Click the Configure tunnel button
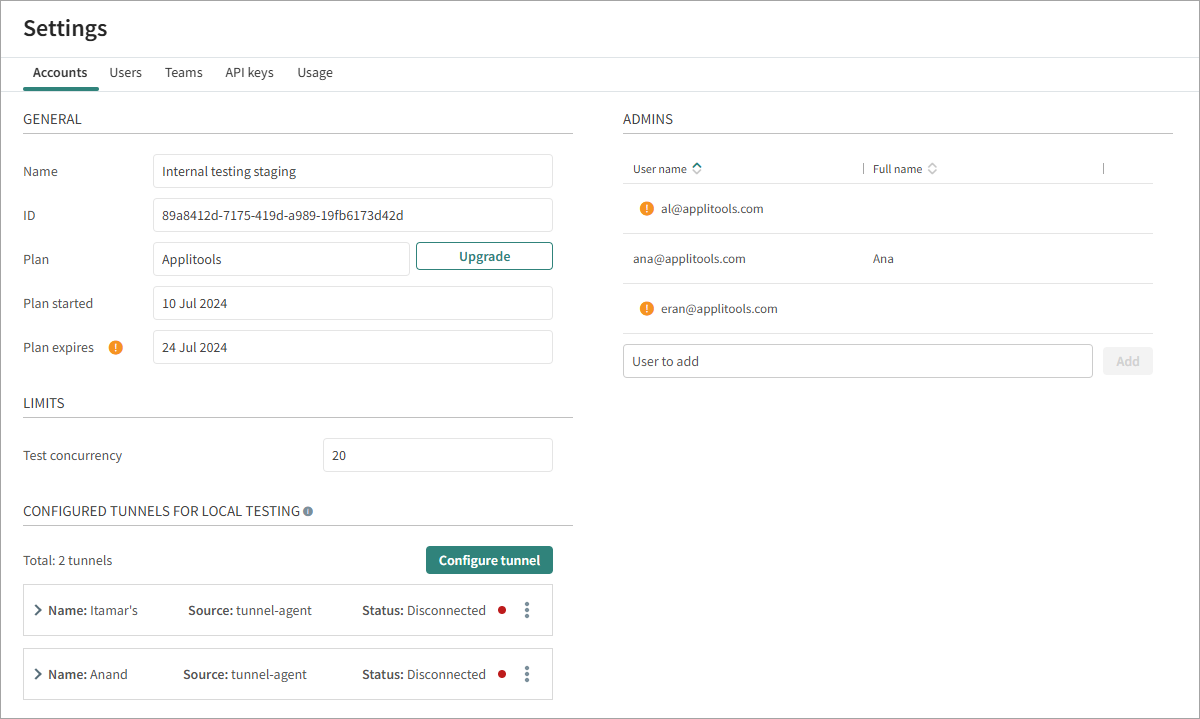The image size is (1200, 719). pyautogui.click(x=489, y=560)
